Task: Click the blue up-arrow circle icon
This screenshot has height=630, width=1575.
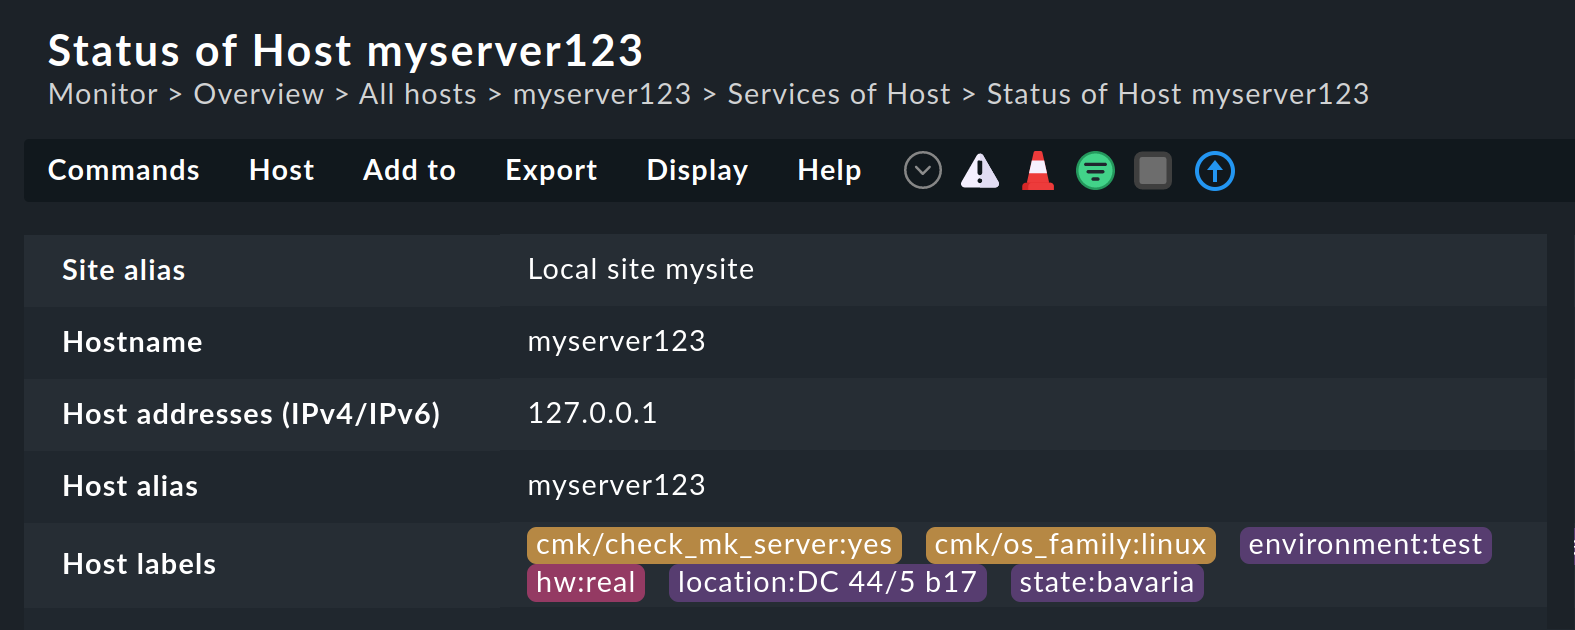Action: (x=1215, y=171)
